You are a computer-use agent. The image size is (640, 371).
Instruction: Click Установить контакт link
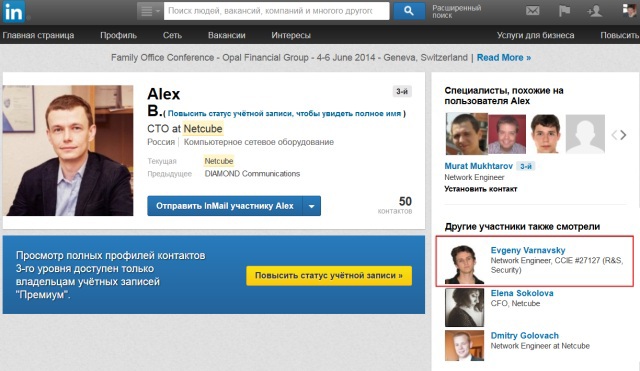(x=481, y=189)
